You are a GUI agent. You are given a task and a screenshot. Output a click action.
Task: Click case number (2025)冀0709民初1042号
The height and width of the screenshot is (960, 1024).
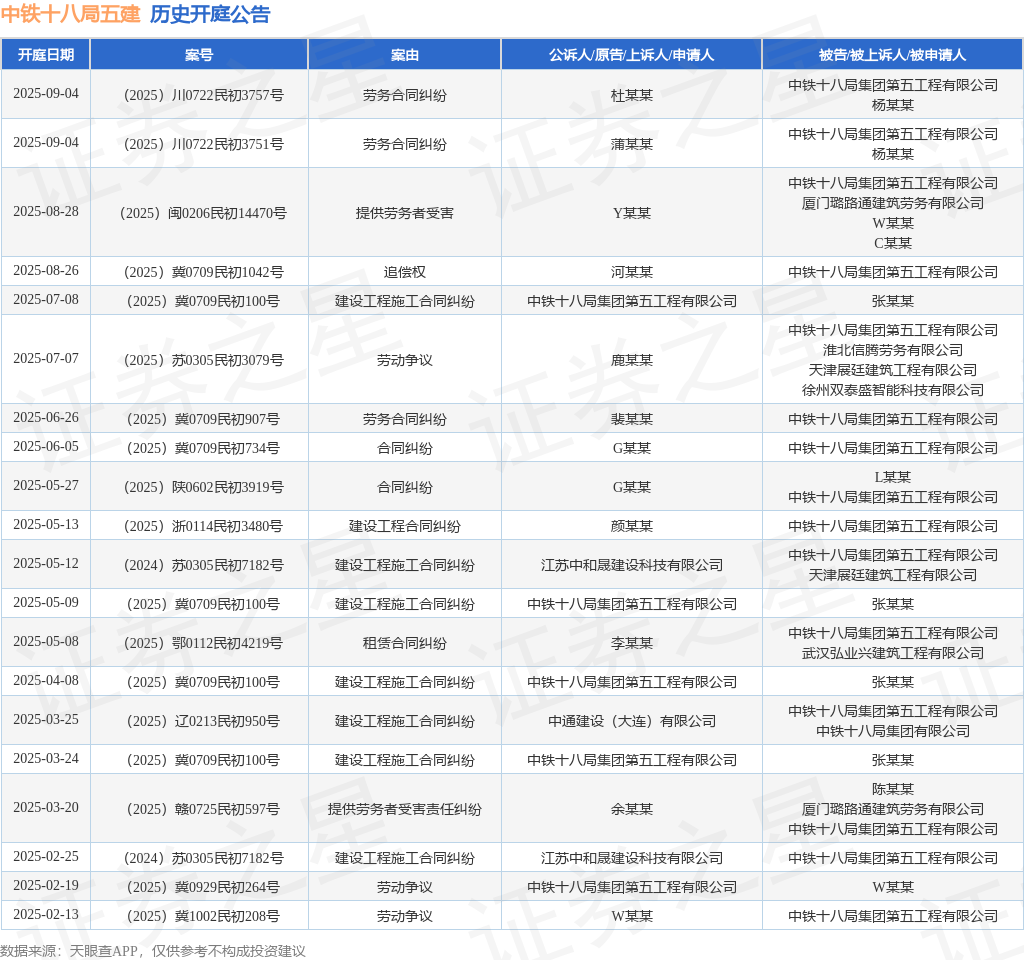pyautogui.click(x=203, y=272)
